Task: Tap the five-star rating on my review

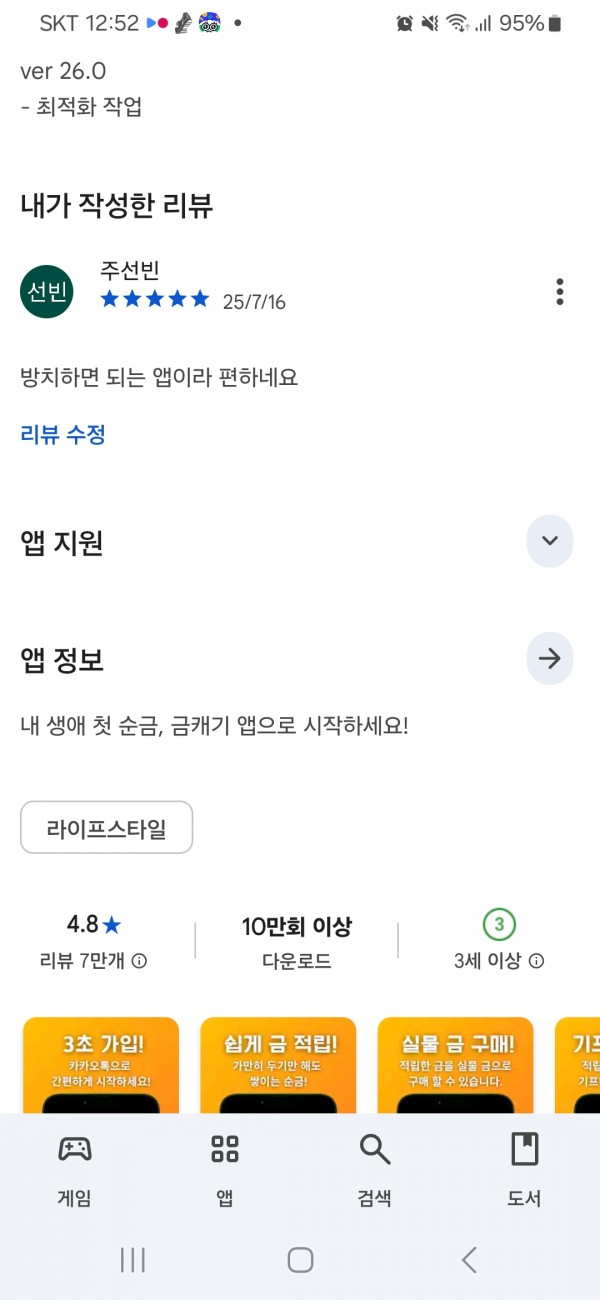Action: [x=155, y=299]
